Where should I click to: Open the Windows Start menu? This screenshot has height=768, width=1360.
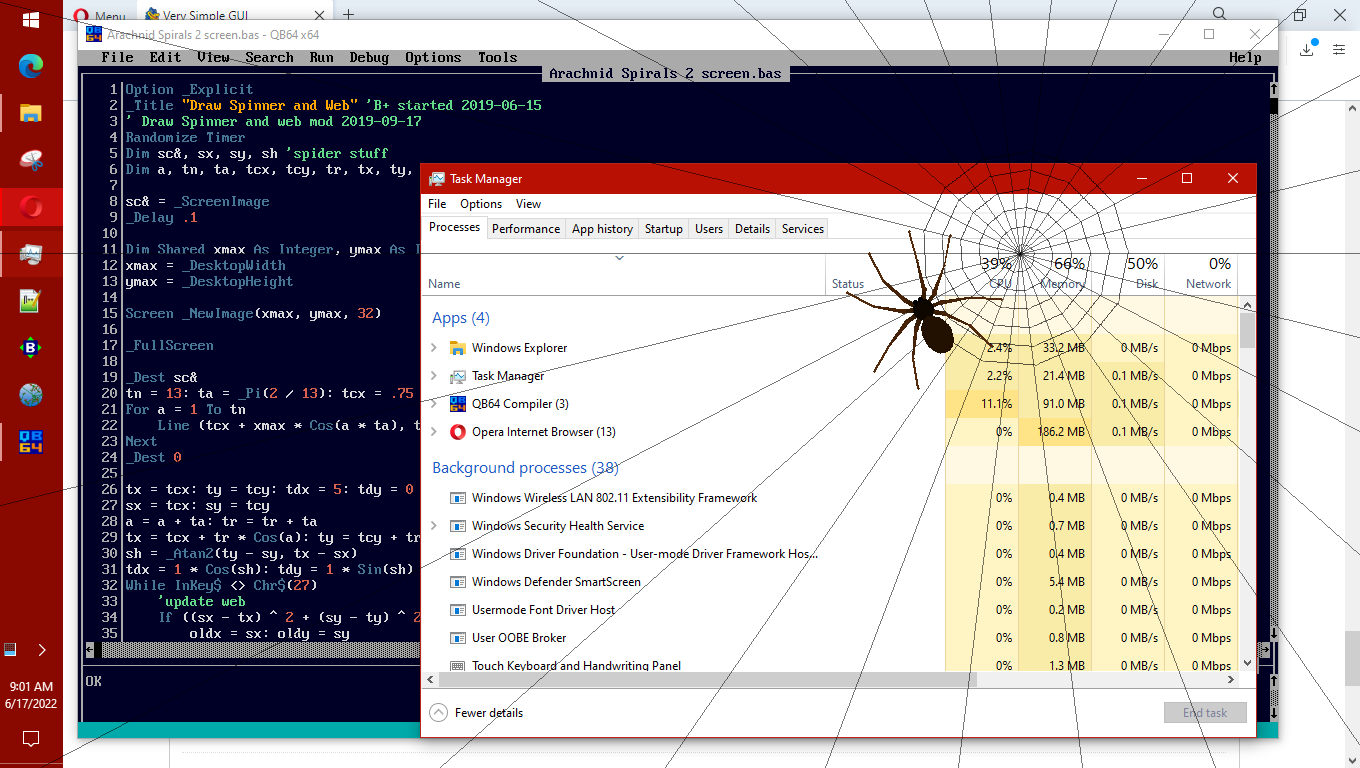tap(30, 19)
